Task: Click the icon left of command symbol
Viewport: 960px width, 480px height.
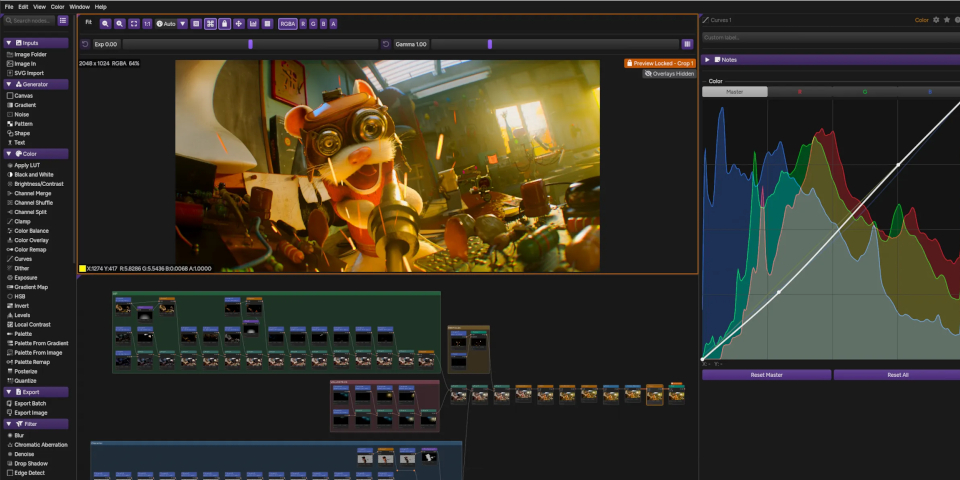Action: click(x=196, y=24)
